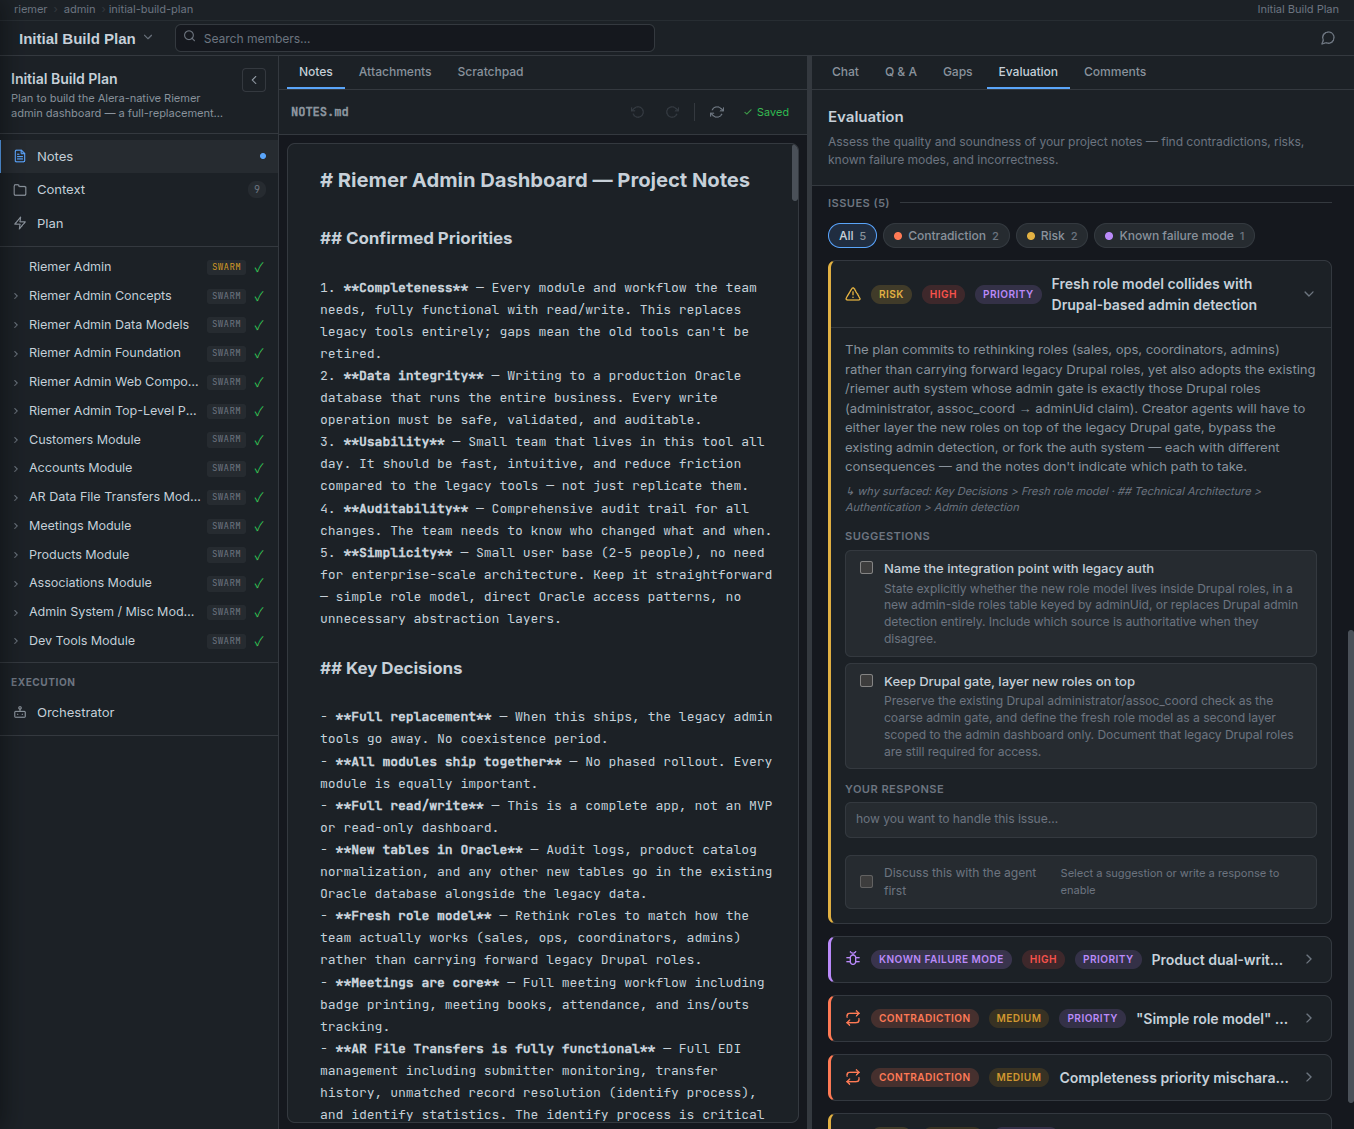Click the refresh/sync icon beside Saved
The height and width of the screenshot is (1129, 1354).
pyautogui.click(x=717, y=112)
